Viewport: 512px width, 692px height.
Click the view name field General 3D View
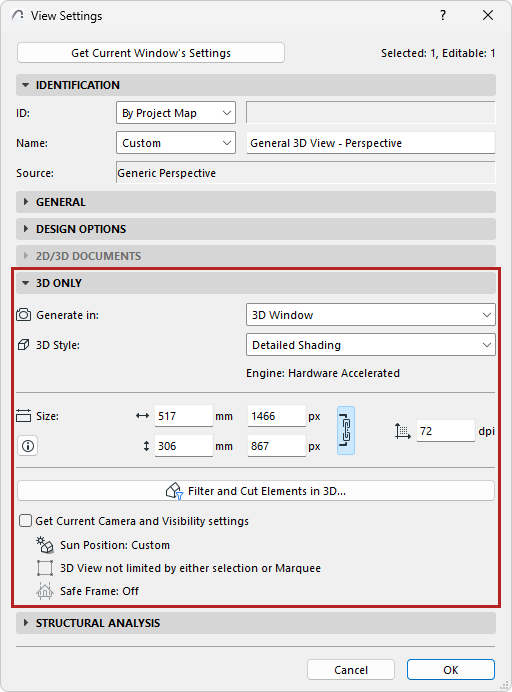371,143
